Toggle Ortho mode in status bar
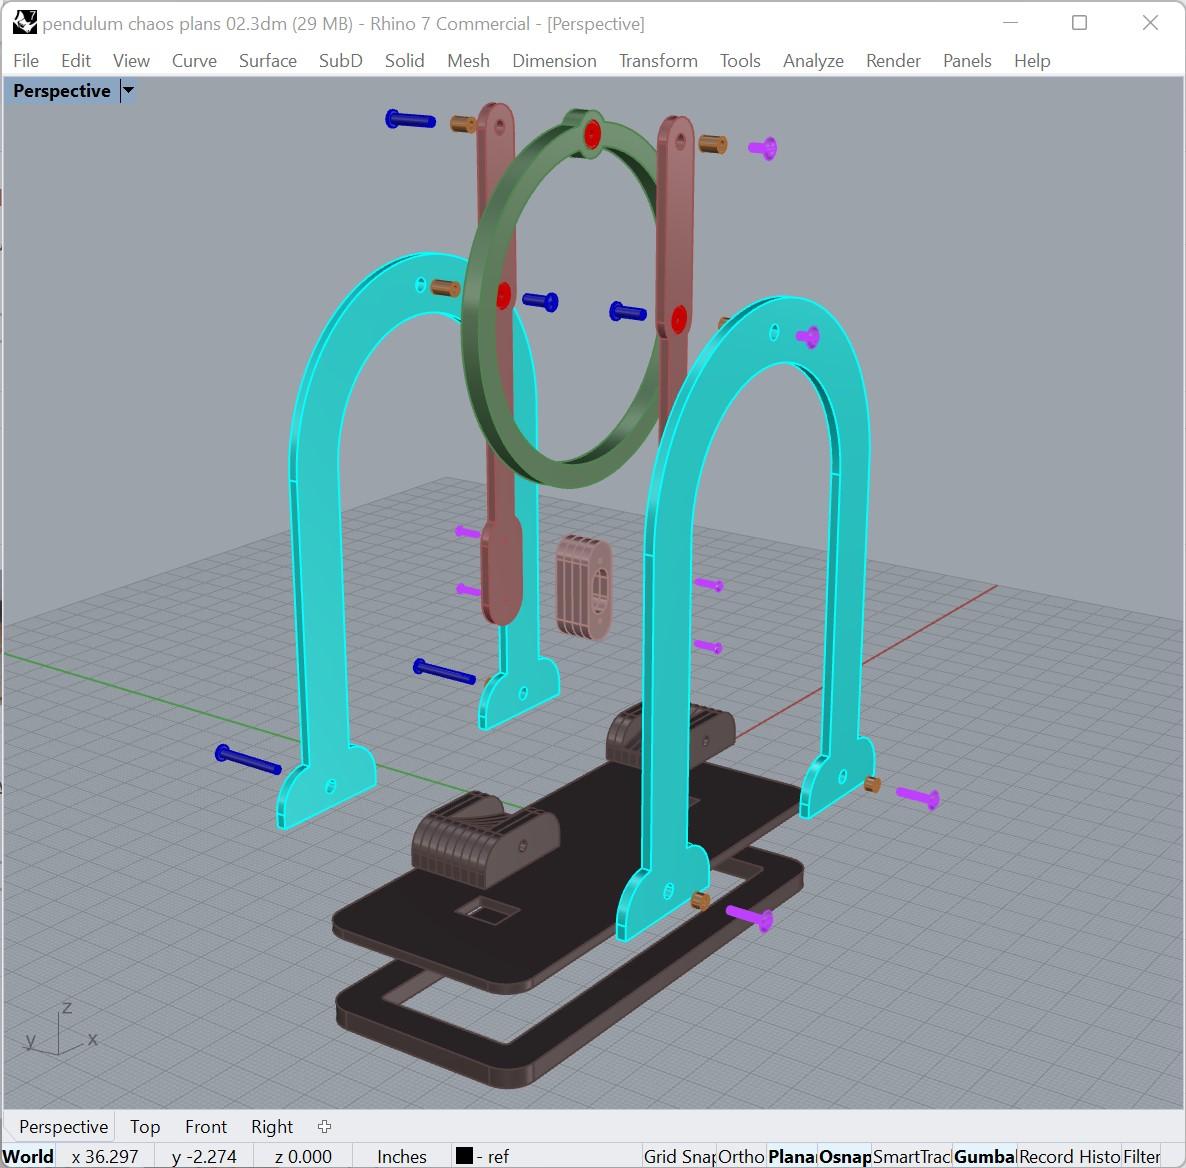This screenshot has width=1186, height=1168. (x=740, y=1156)
